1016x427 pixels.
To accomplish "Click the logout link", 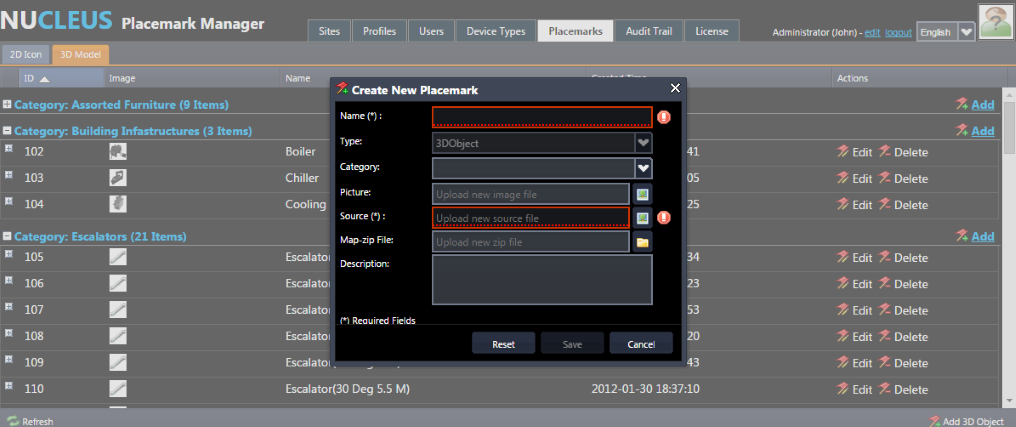I will pyautogui.click(x=899, y=32).
